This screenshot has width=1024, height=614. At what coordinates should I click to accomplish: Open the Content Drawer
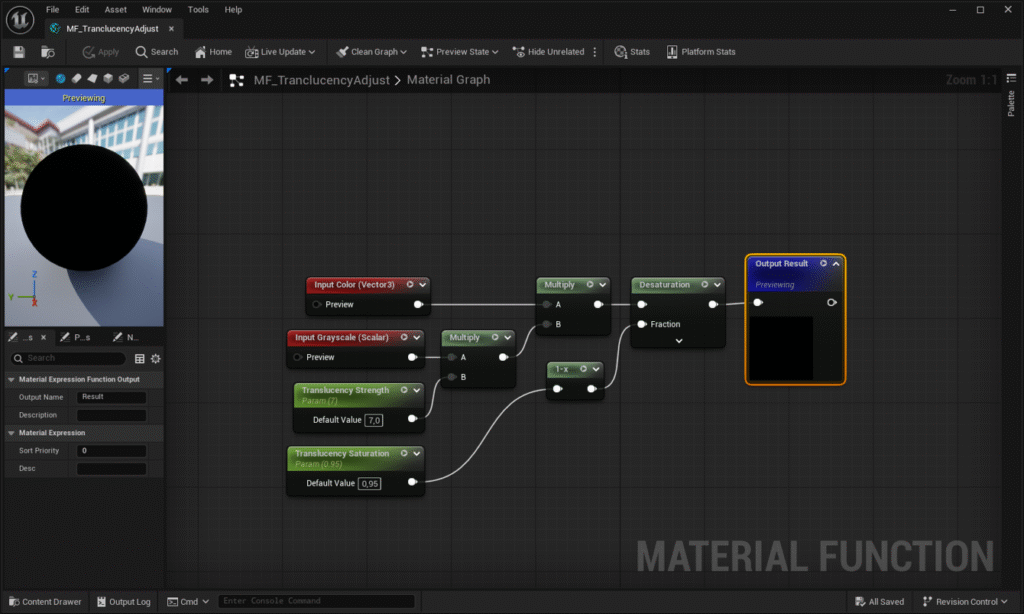pyautogui.click(x=44, y=602)
